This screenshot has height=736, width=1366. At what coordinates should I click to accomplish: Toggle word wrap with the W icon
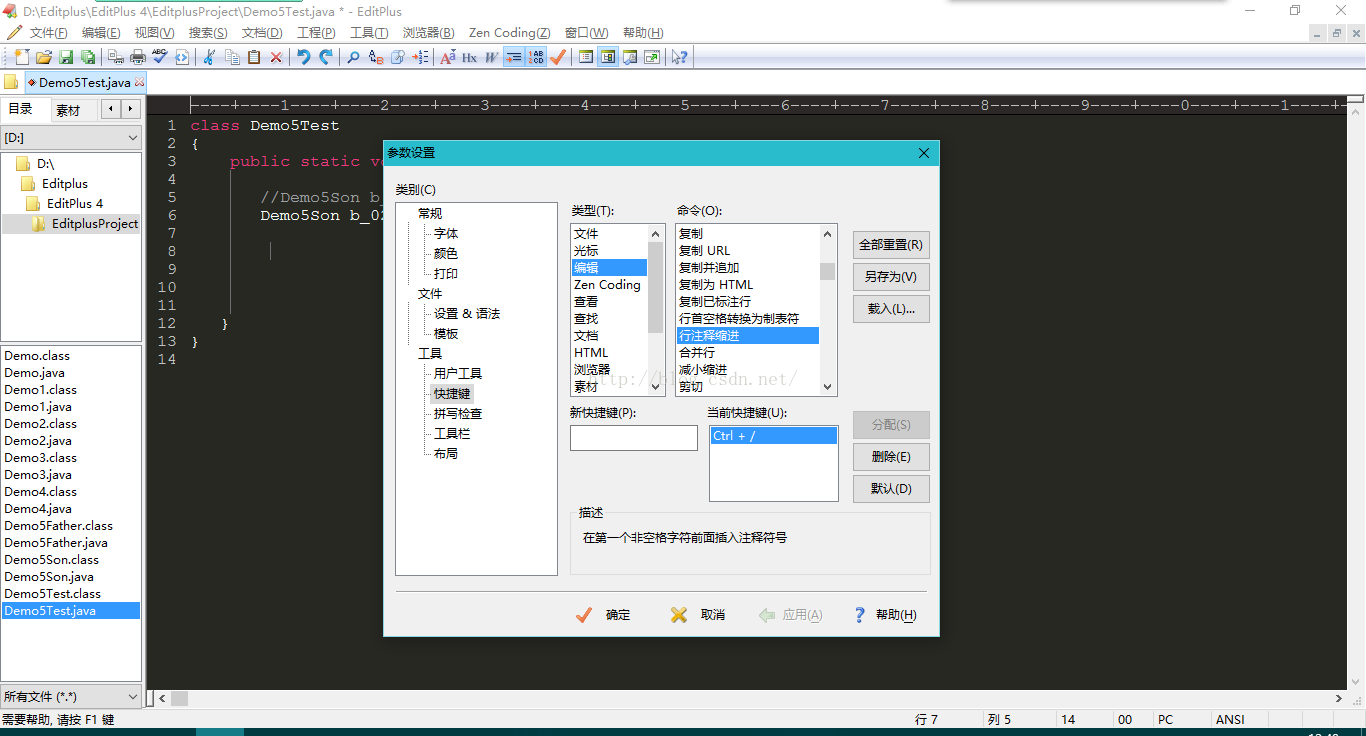click(491, 57)
